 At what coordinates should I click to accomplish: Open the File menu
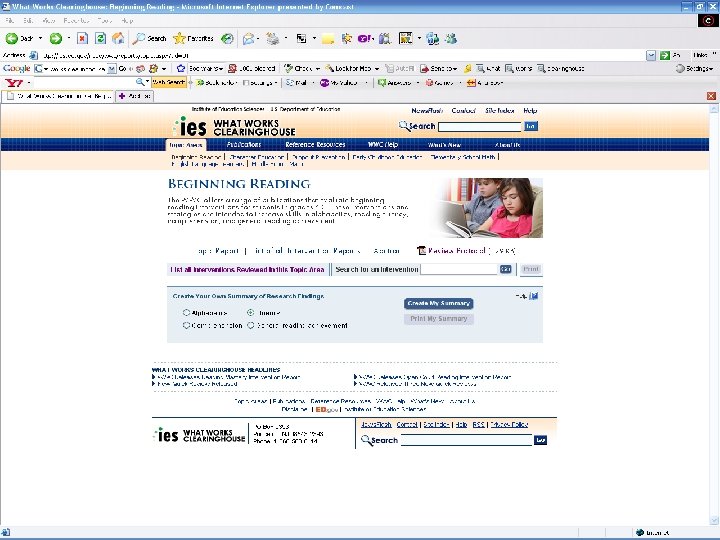click(x=10, y=21)
